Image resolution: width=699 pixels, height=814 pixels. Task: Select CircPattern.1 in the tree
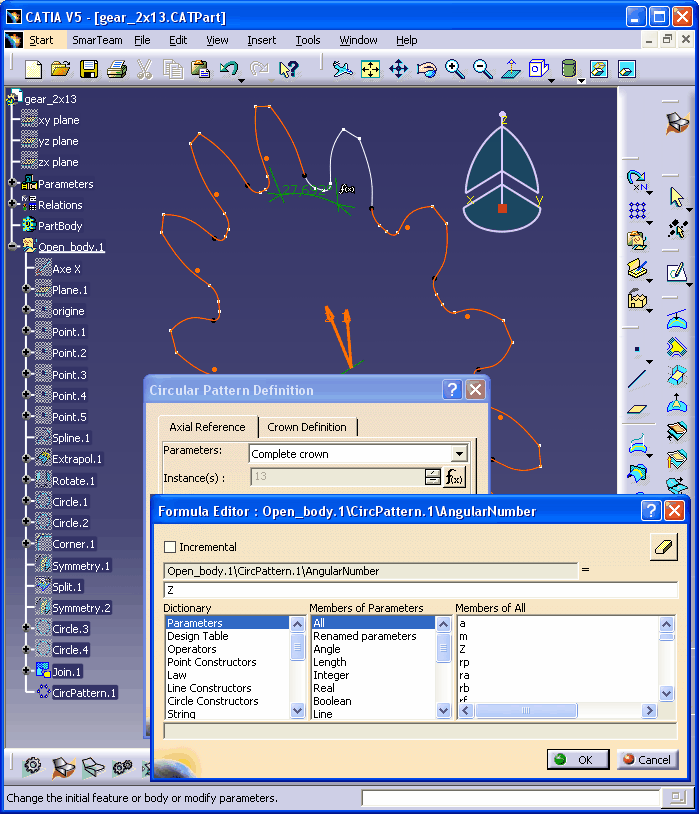click(x=84, y=693)
